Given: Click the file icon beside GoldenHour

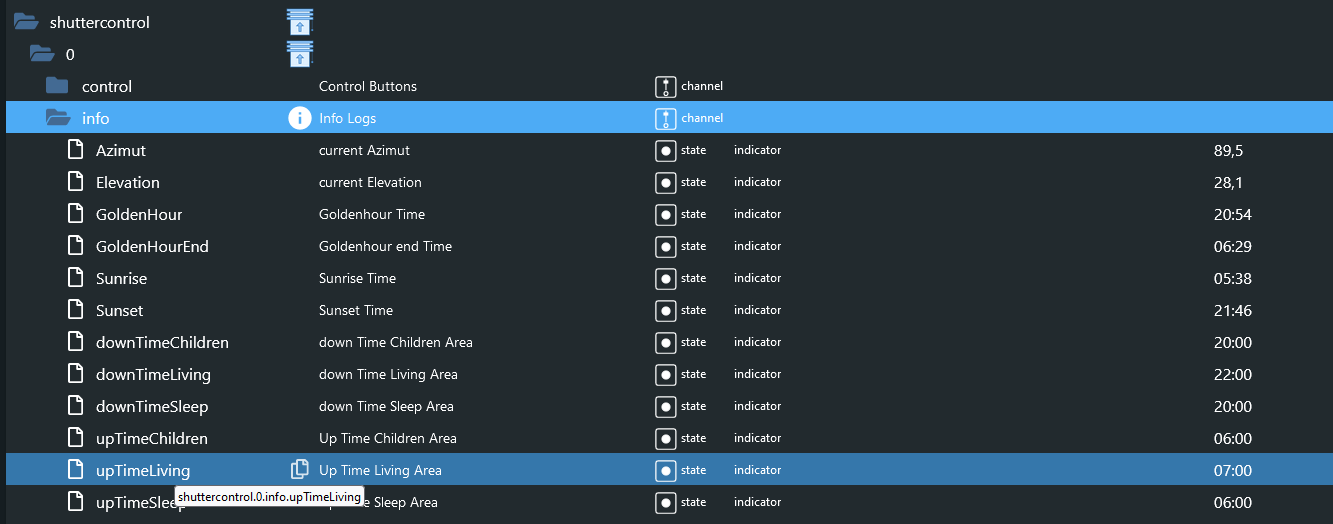Looking at the screenshot, I should coord(75,214).
